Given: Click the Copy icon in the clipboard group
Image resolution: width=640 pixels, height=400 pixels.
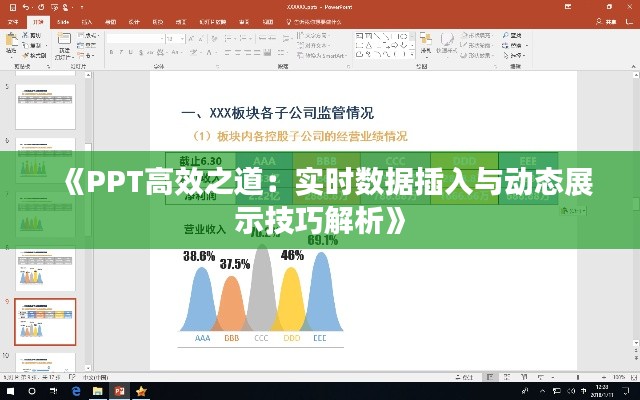Looking at the screenshot, I should click(x=26, y=45).
